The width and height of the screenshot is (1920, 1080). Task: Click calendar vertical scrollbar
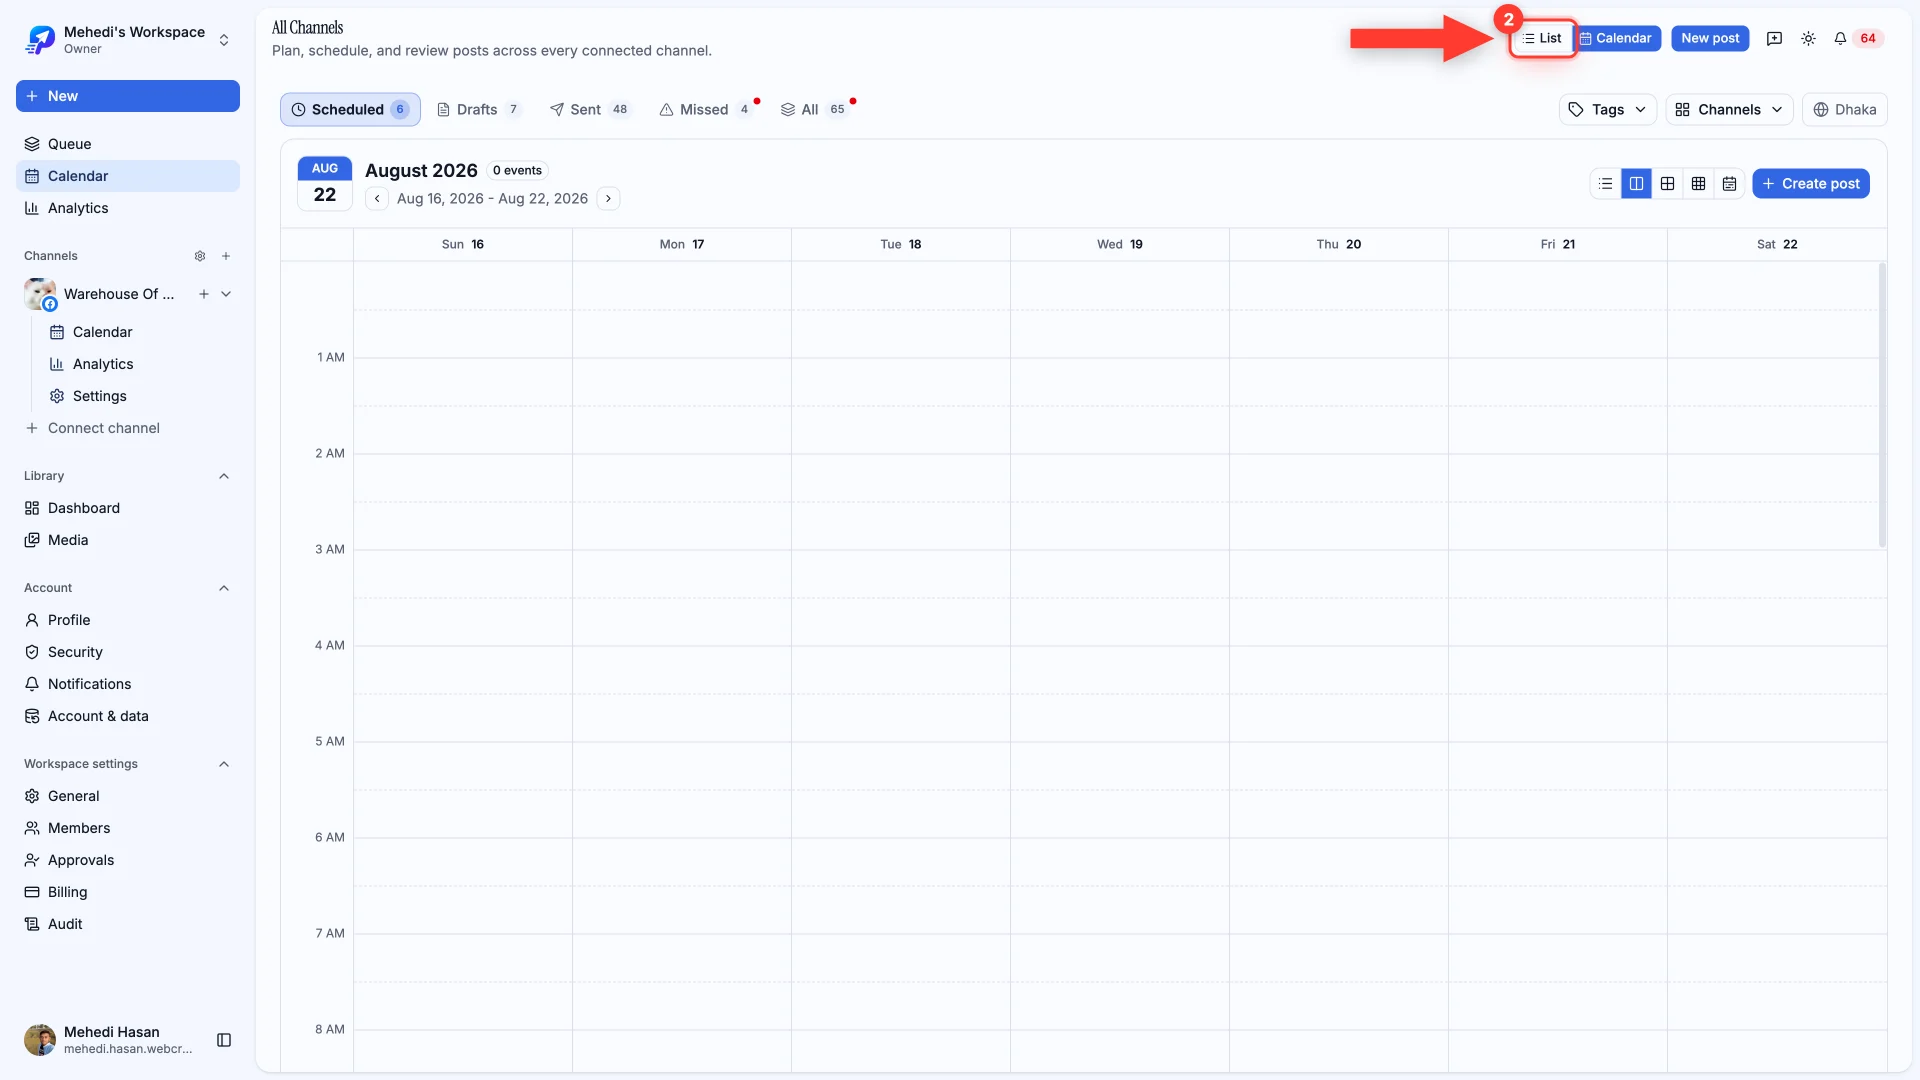click(x=1882, y=405)
